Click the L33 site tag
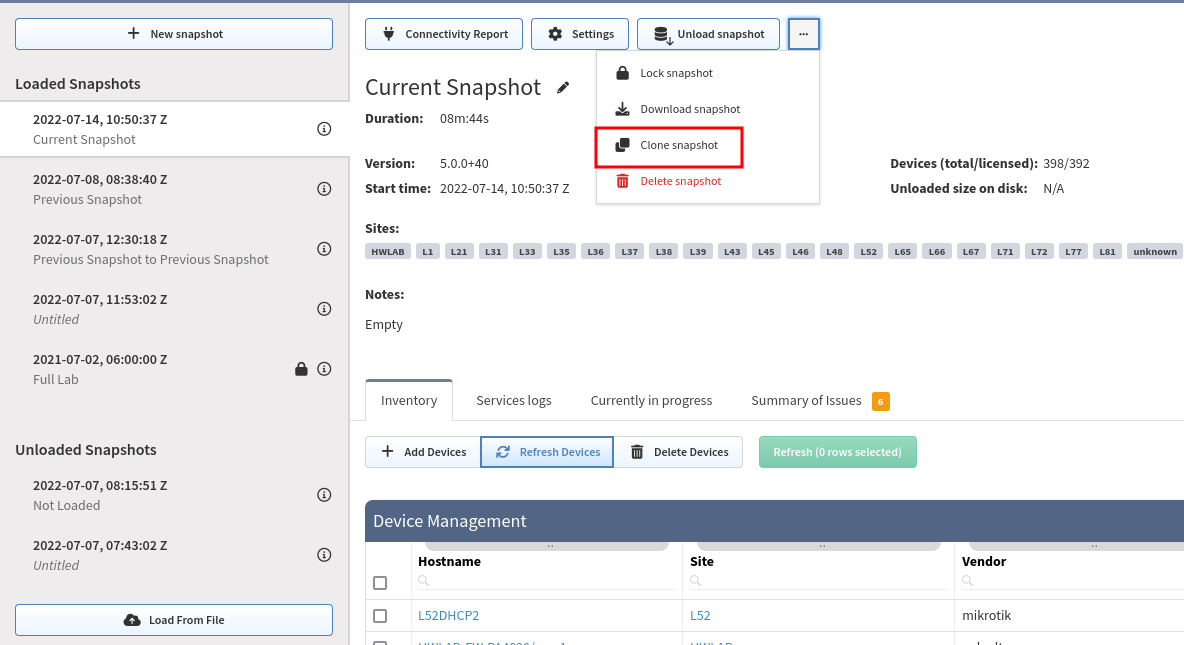The image size is (1184, 645). (527, 252)
